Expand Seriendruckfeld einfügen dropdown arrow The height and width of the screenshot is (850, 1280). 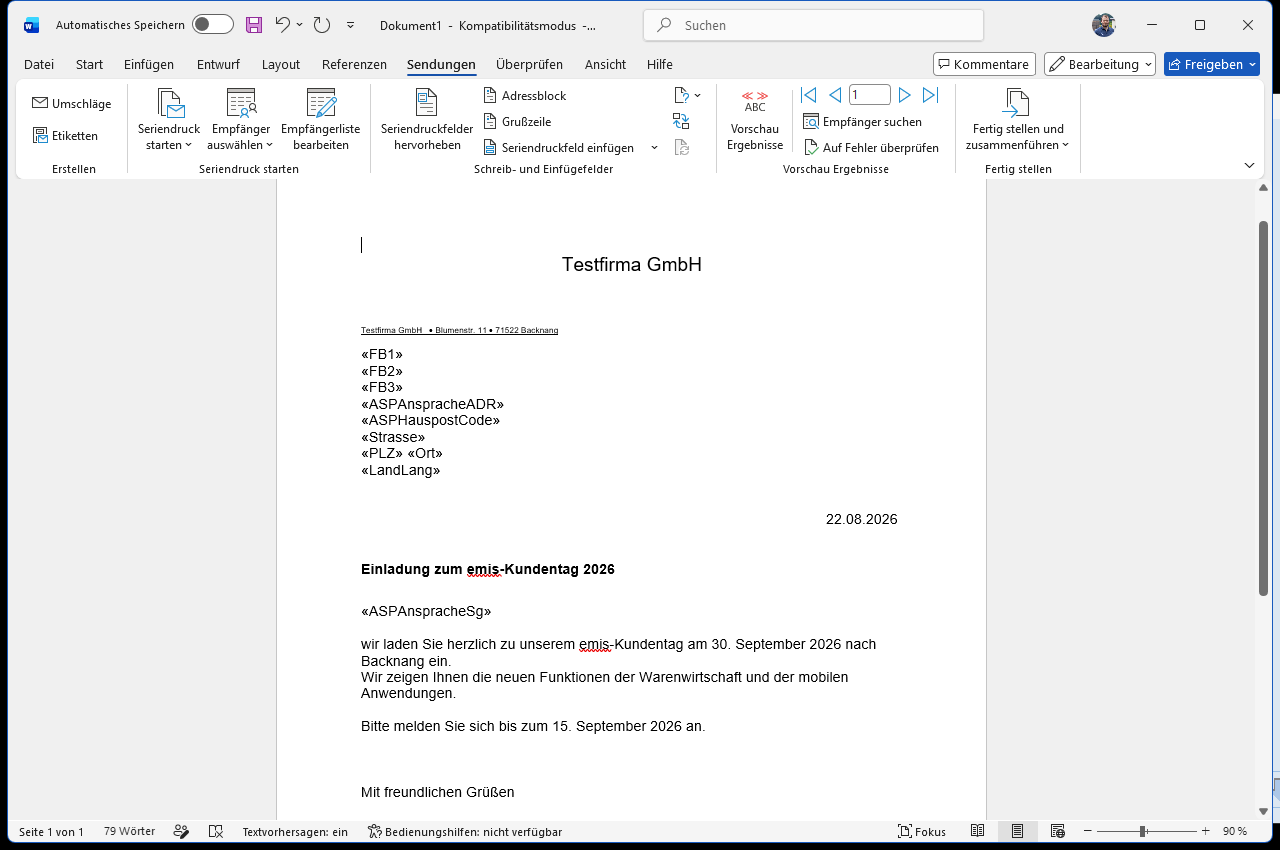(x=654, y=148)
